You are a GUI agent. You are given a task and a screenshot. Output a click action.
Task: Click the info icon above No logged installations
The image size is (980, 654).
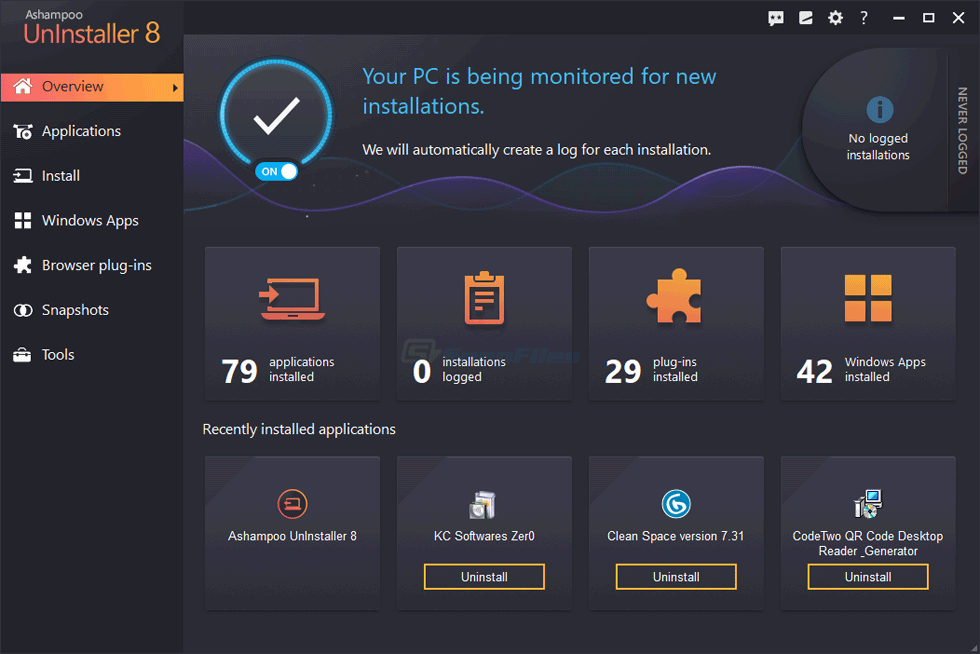tap(878, 109)
